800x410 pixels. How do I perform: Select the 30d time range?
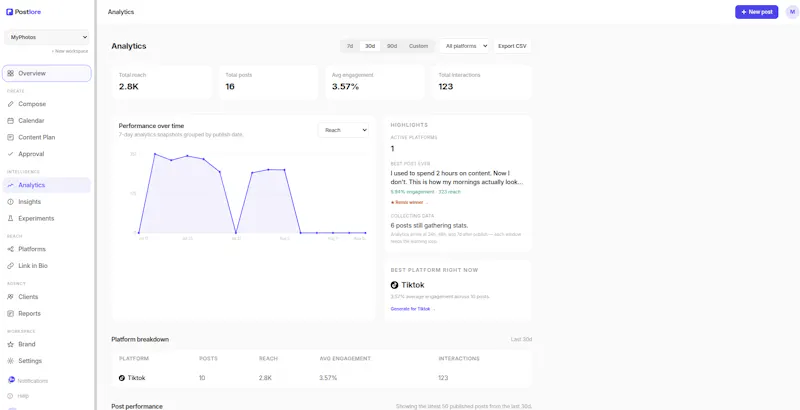point(370,46)
